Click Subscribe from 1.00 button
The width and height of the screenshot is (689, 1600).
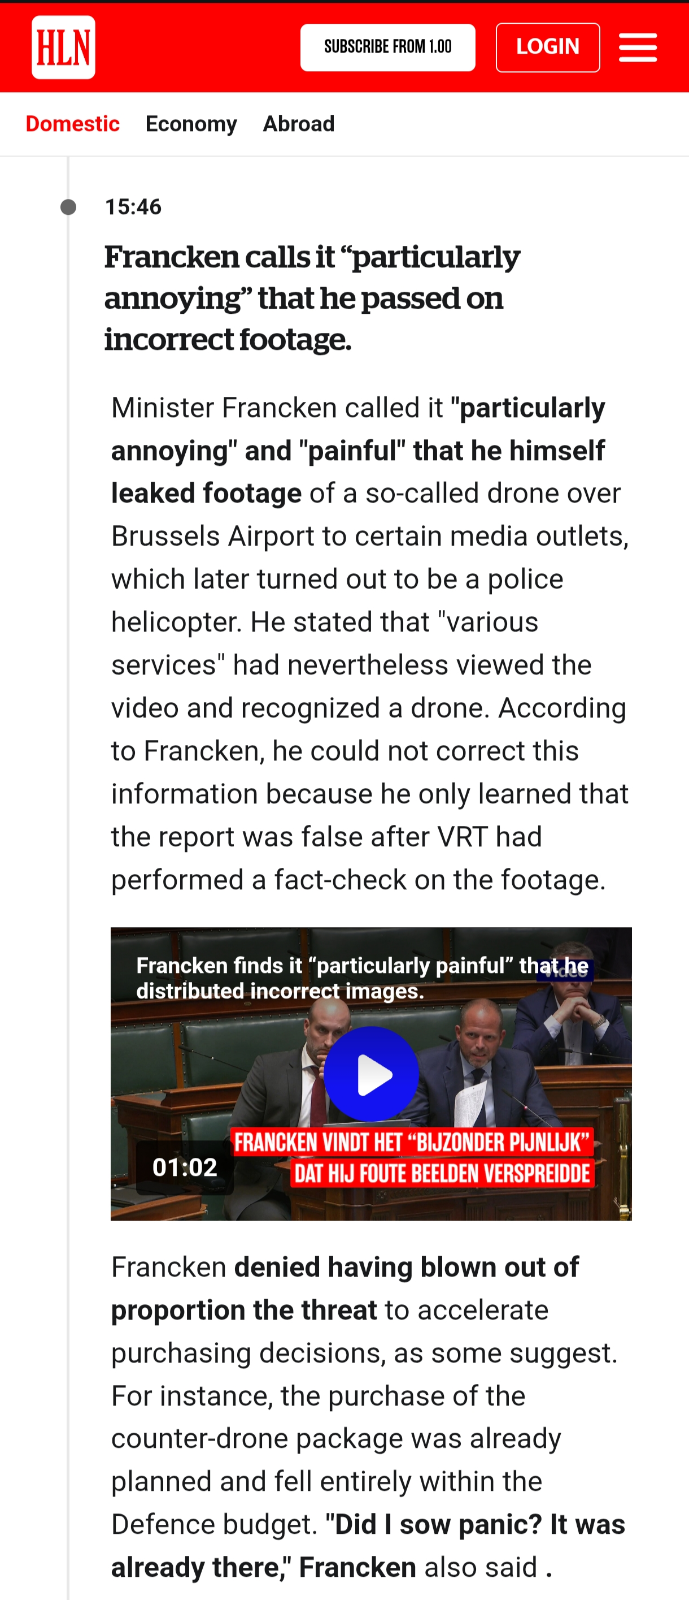pyautogui.click(x=388, y=47)
